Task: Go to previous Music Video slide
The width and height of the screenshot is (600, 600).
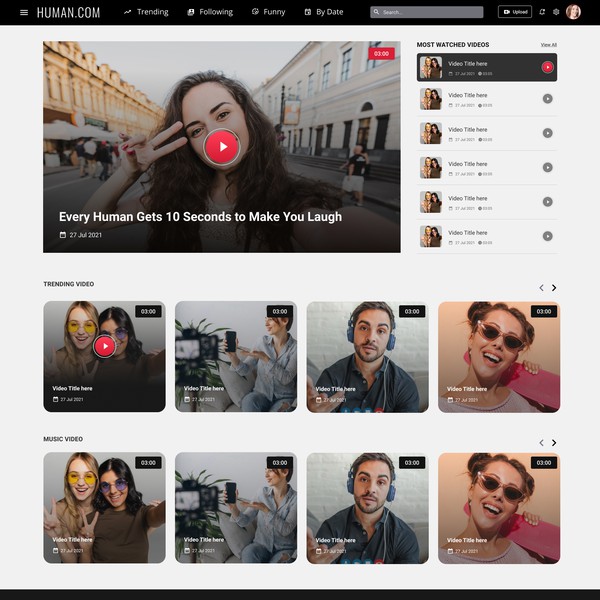Action: (x=541, y=443)
